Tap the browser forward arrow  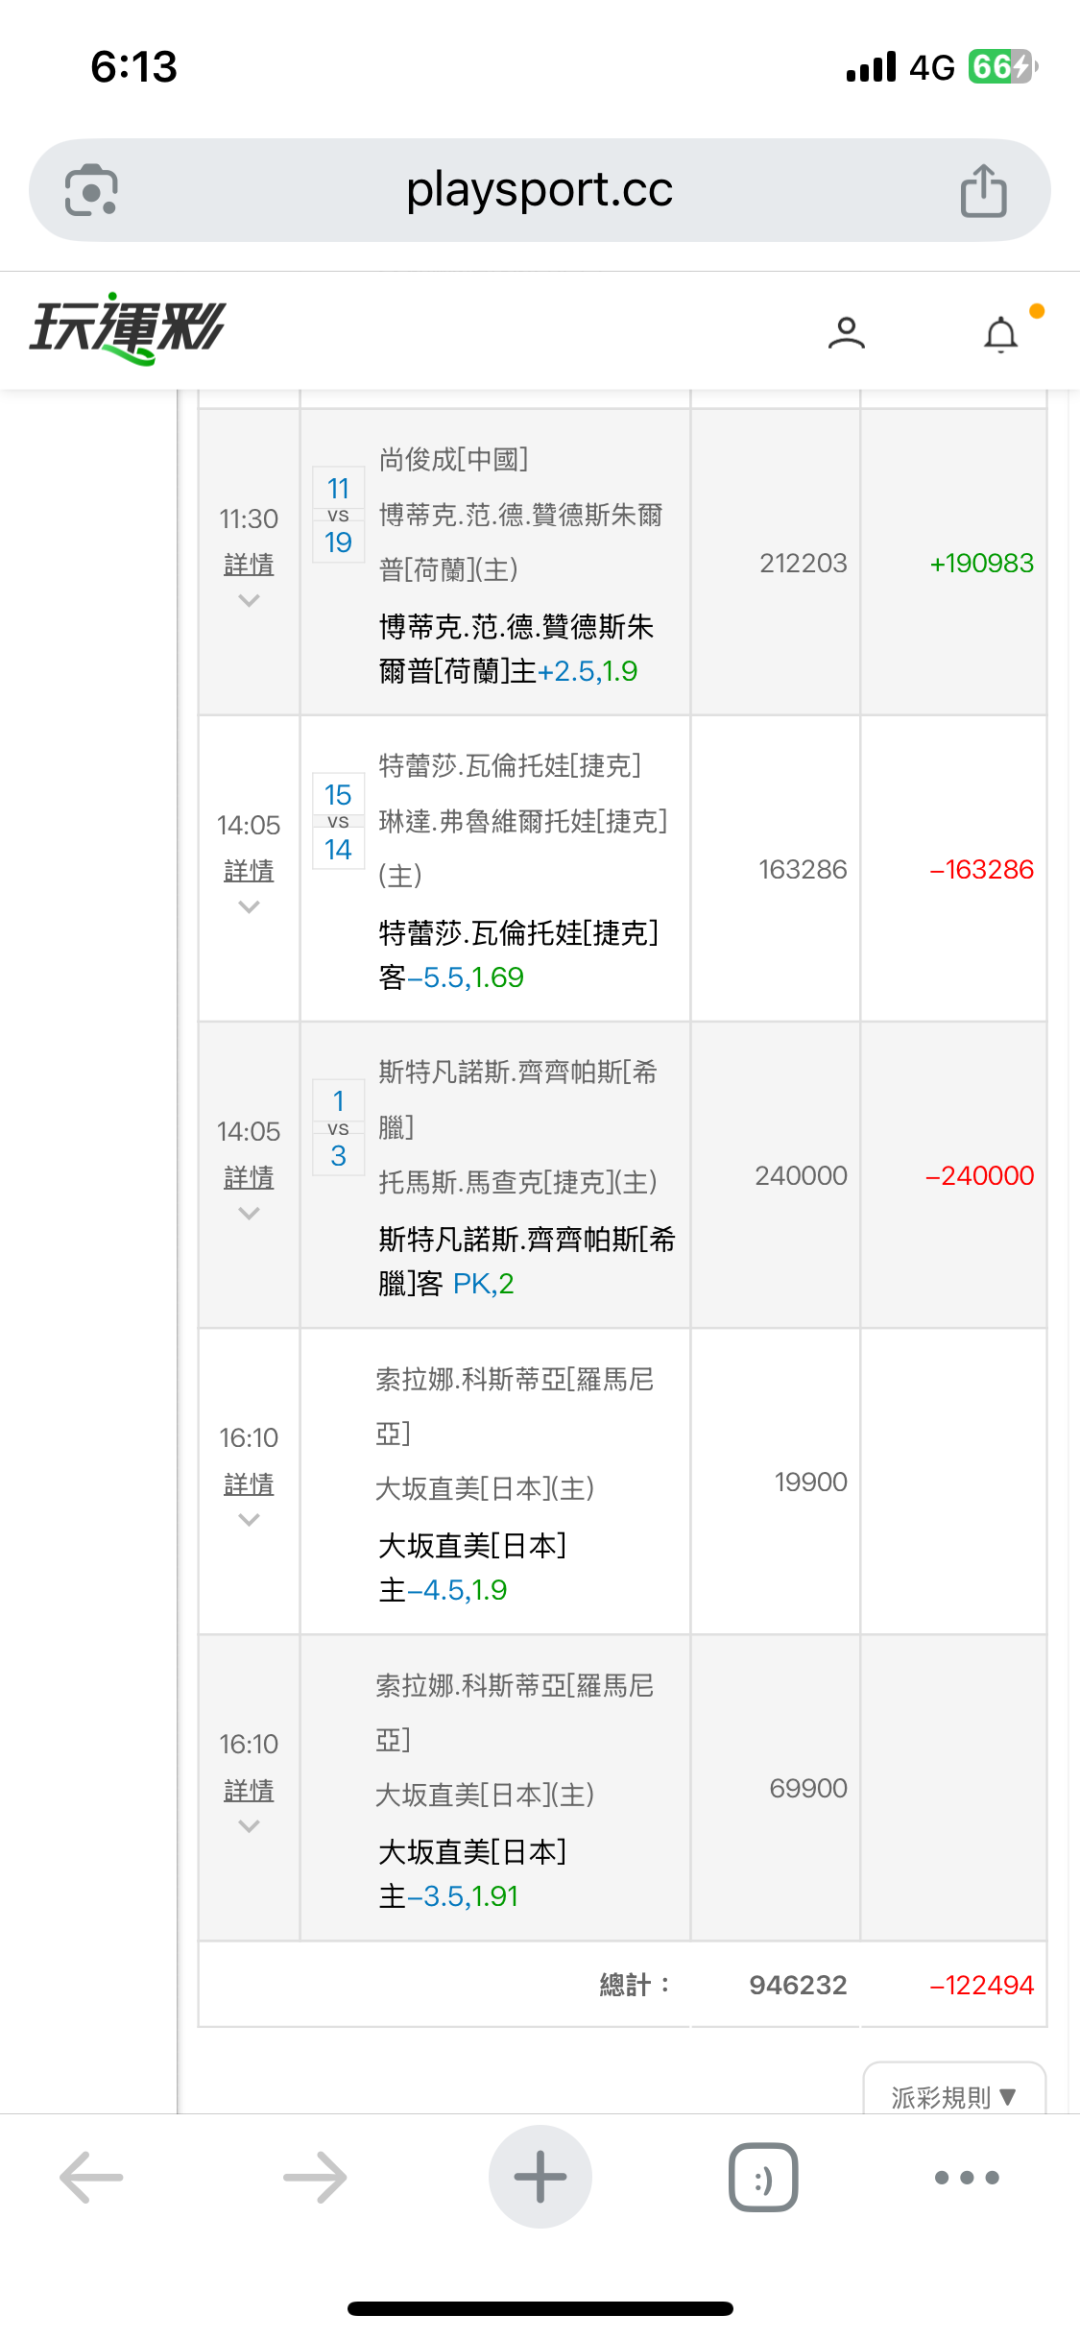click(x=315, y=2177)
